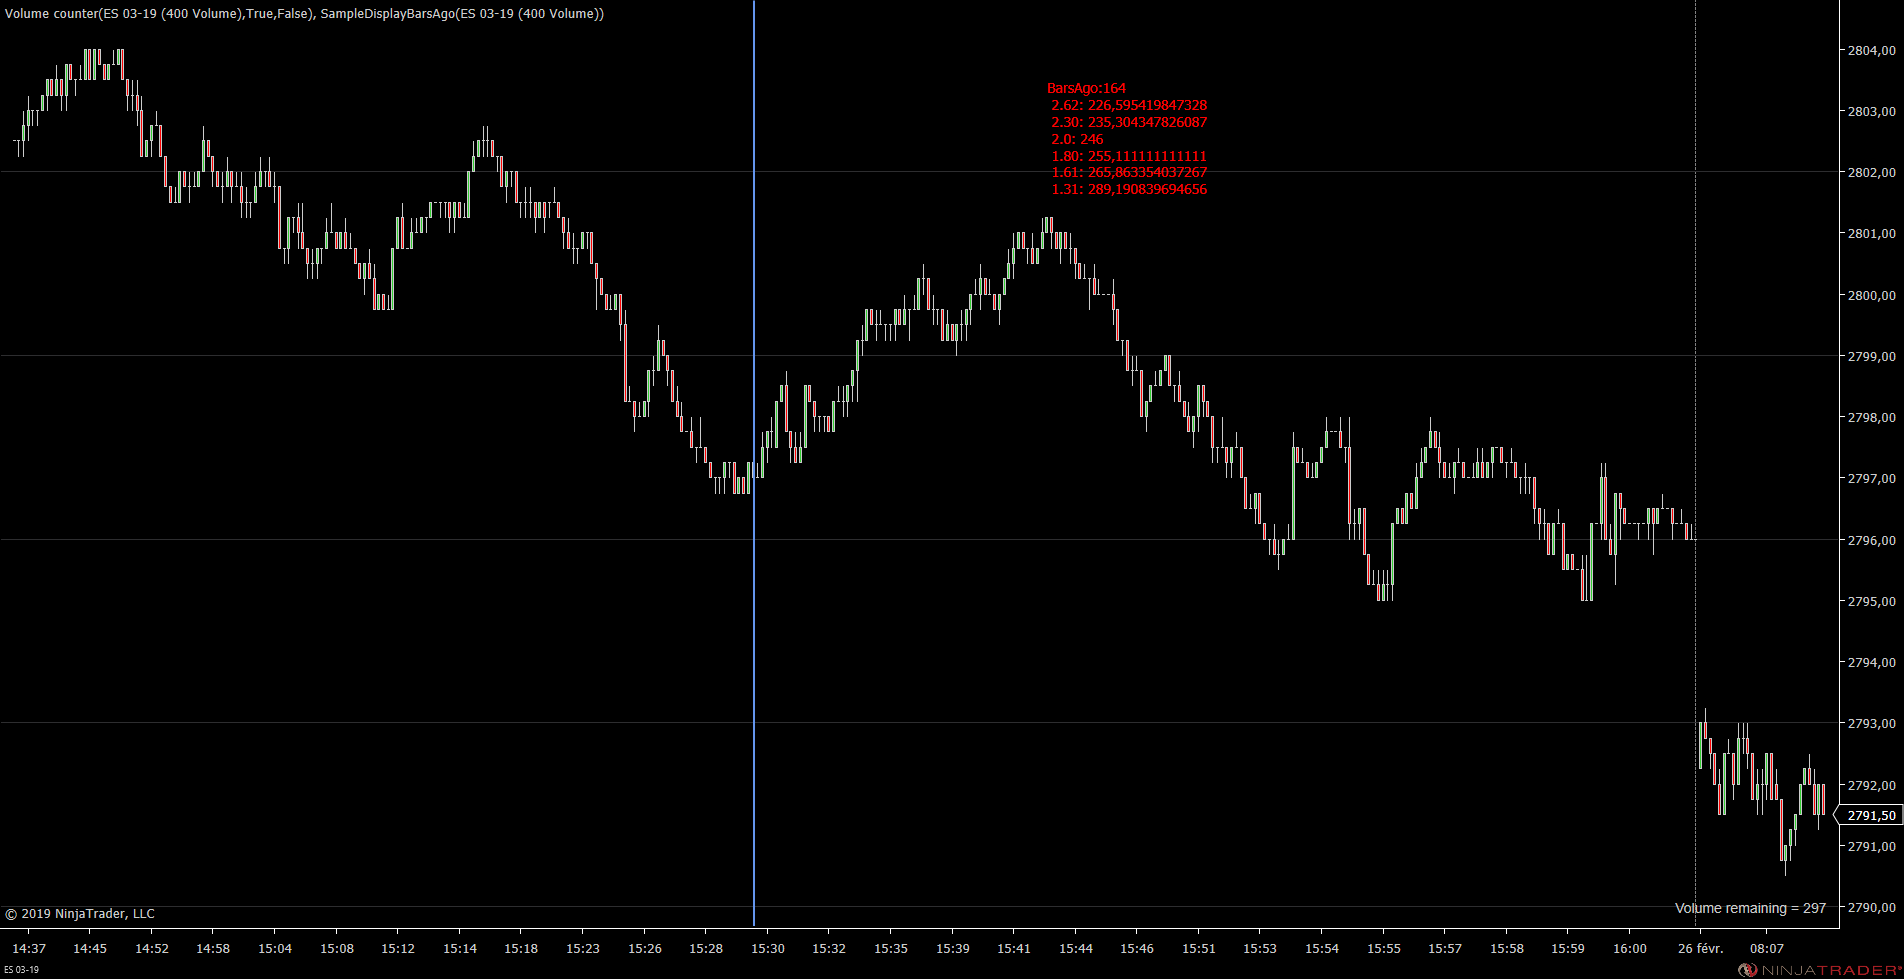This screenshot has width=1904, height=979.
Task: Select the 2.30: 235,304347826087 line
Action: 1129,122
